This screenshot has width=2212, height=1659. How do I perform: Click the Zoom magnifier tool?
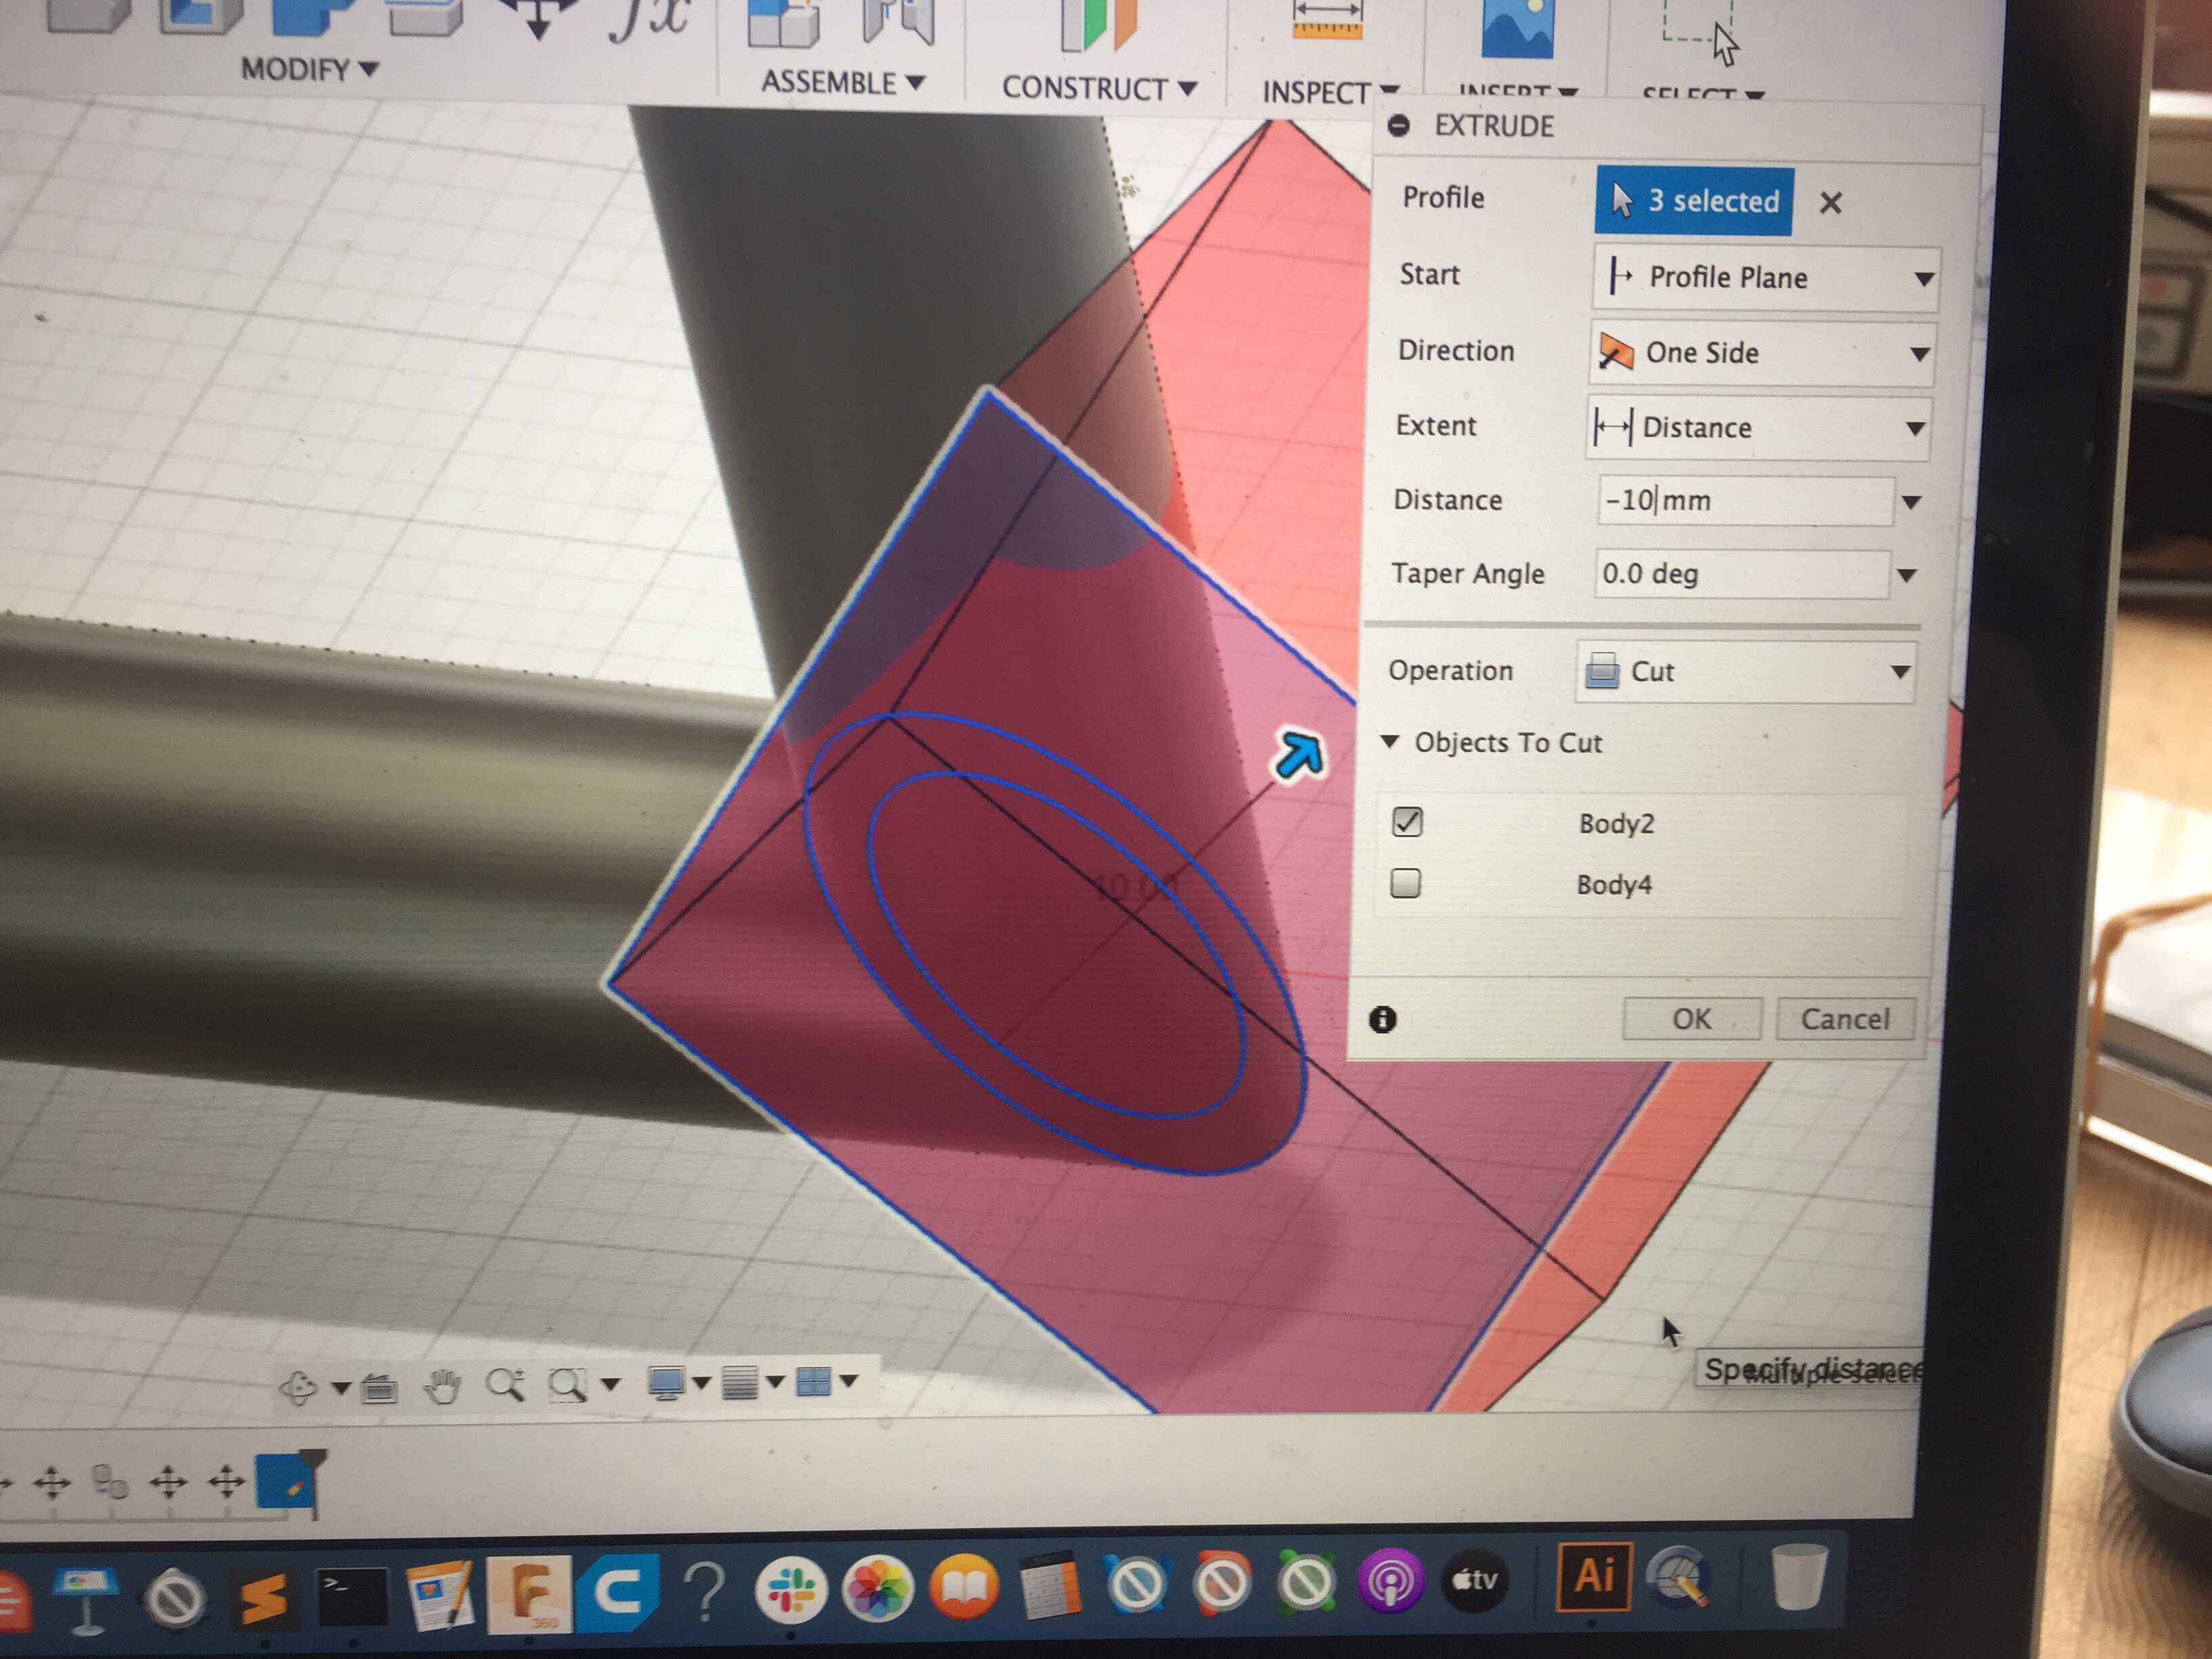point(504,1384)
